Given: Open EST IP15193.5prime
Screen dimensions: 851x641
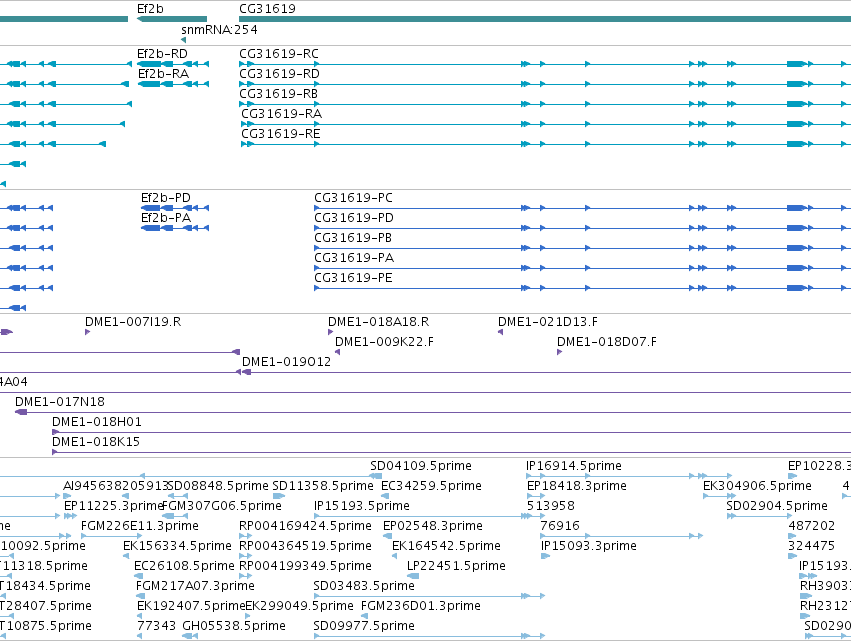Looking at the screenshot, I should click(x=362, y=506).
